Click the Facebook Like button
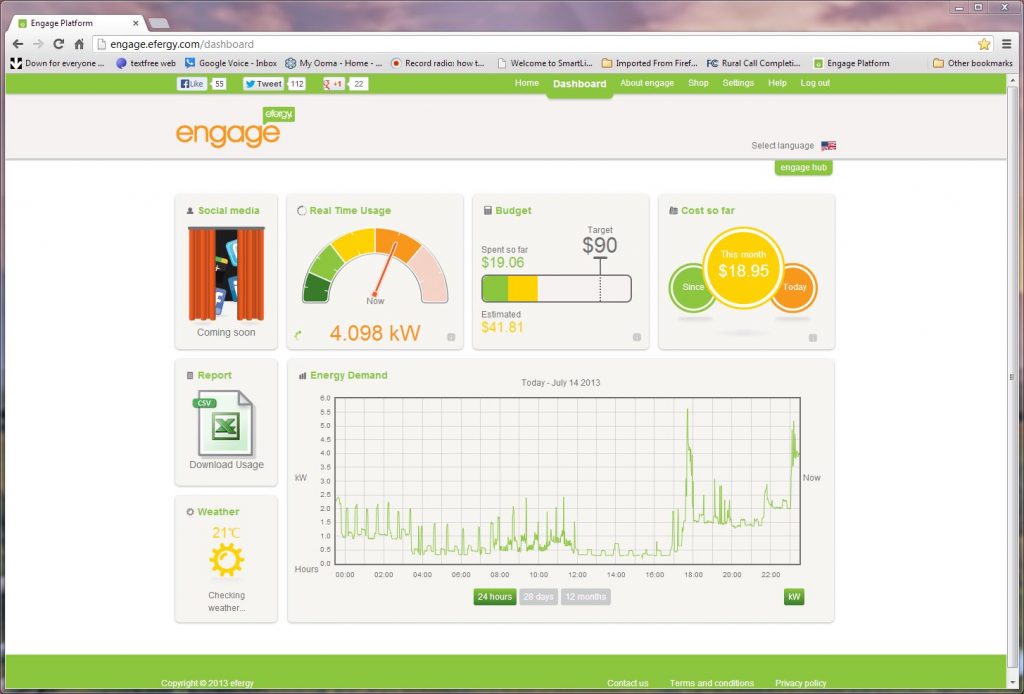Viewport: 1024px width, 694px height. [x=192, y=84]
